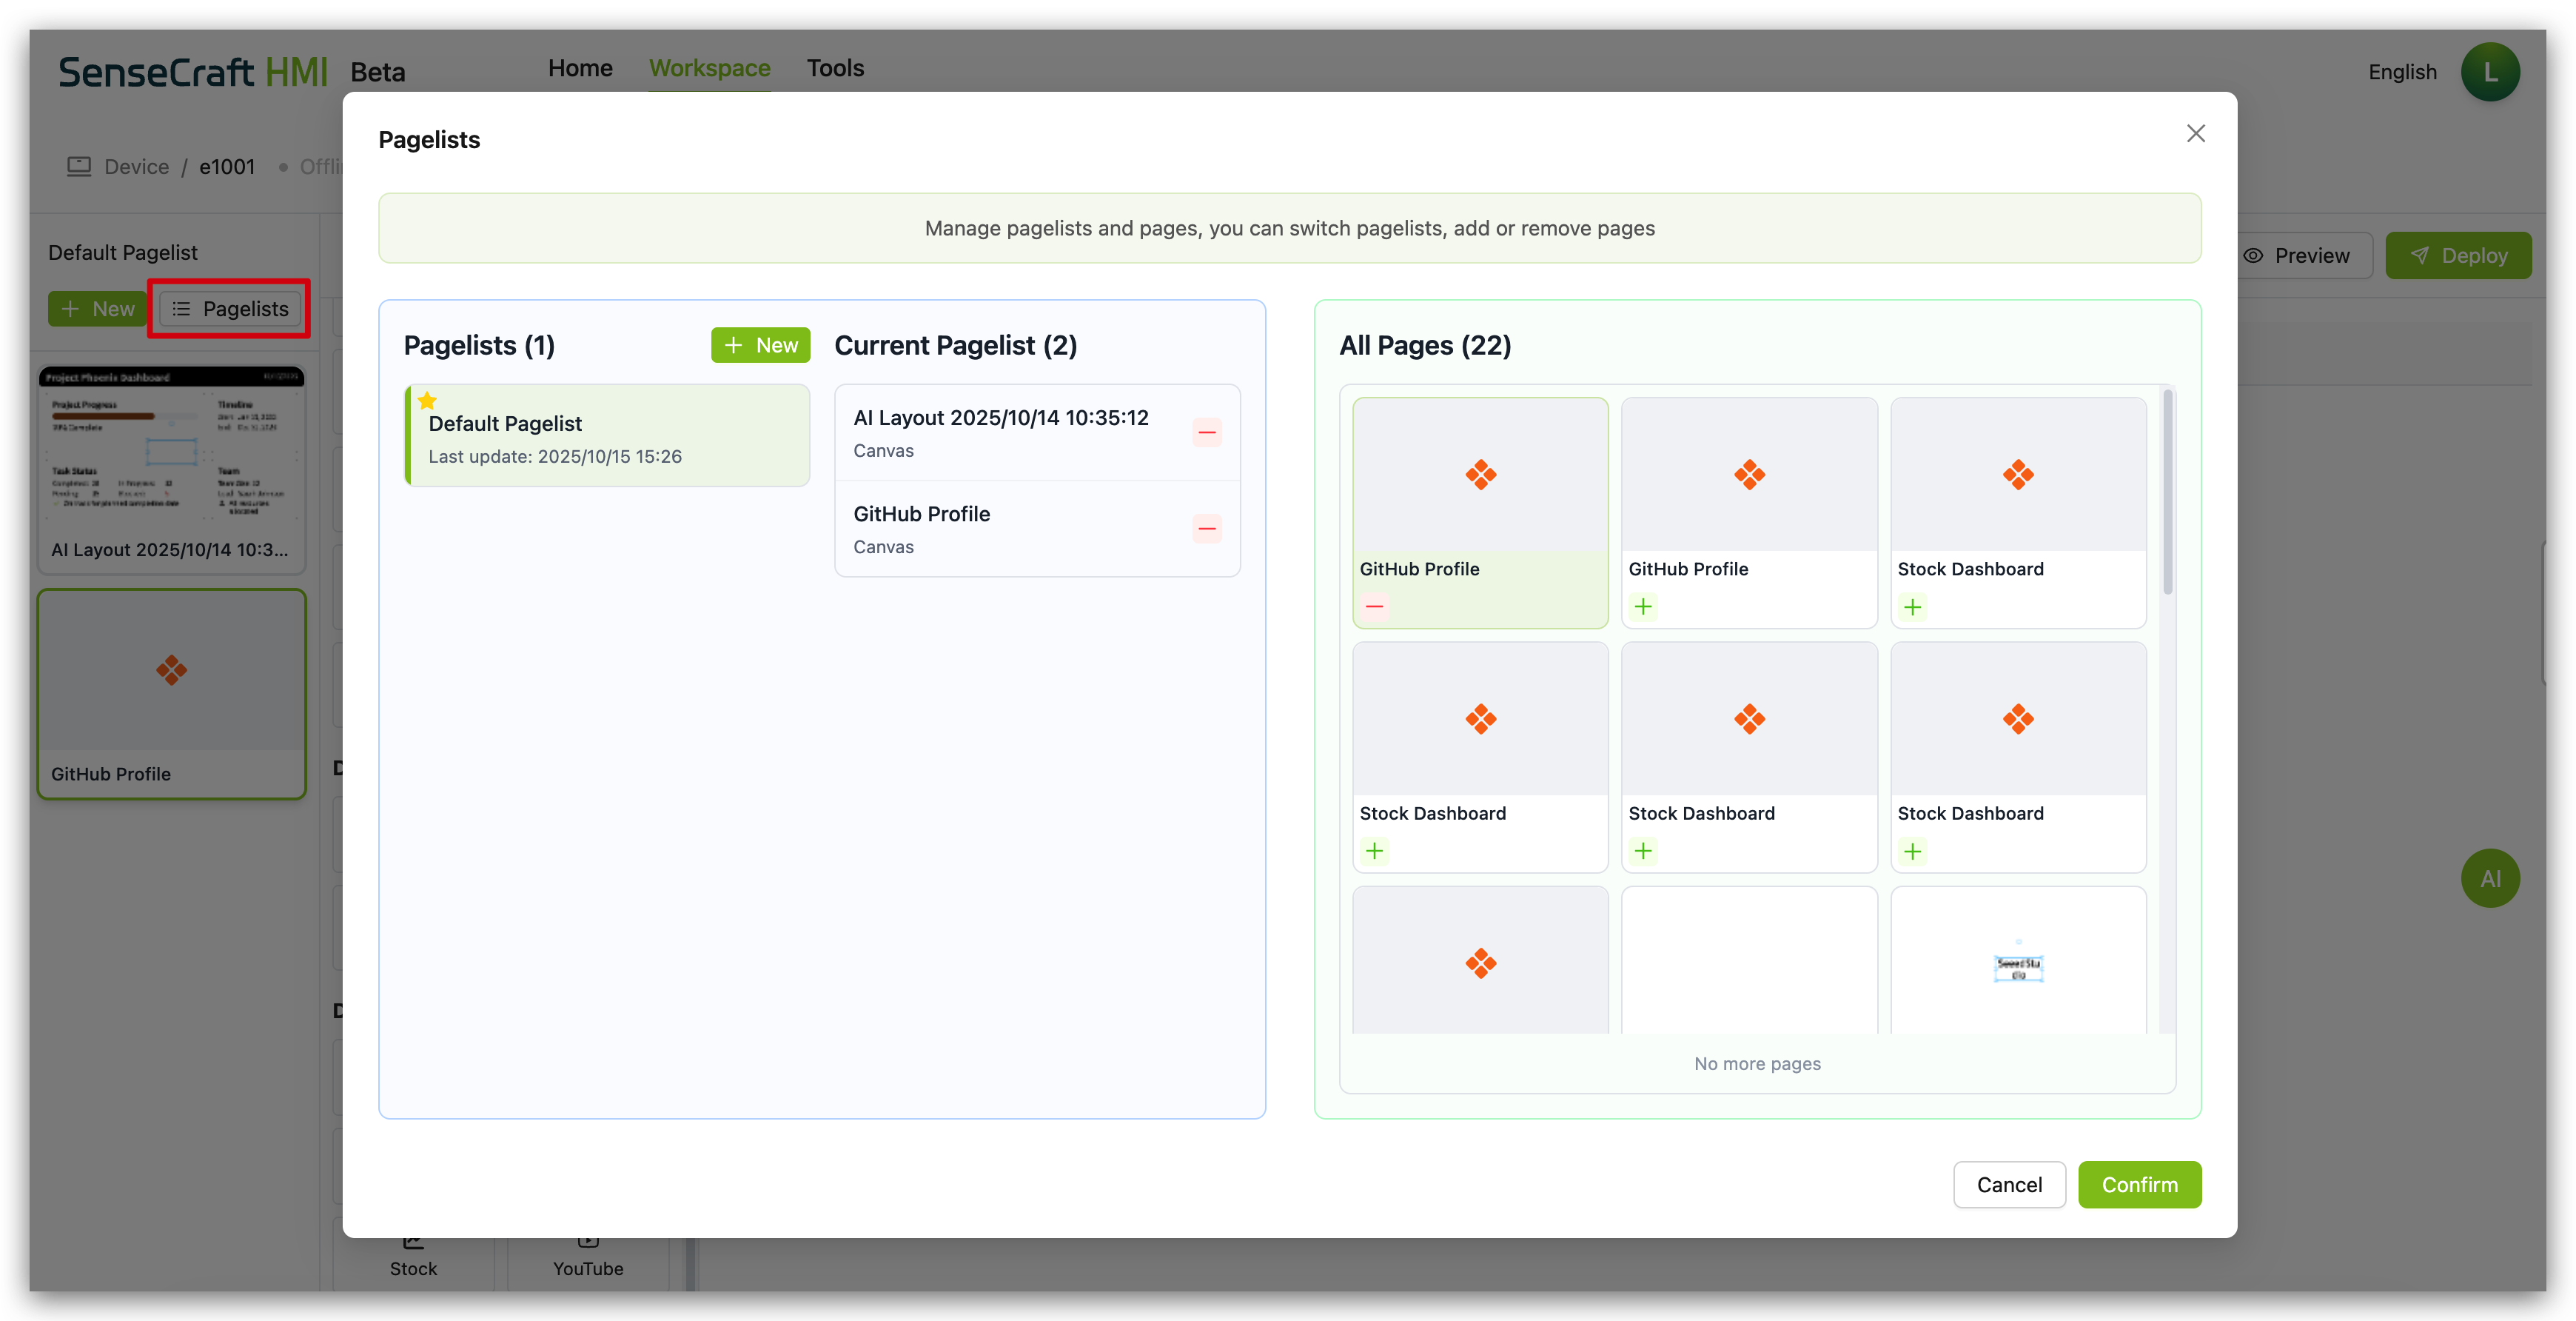2576x1321 pixels.
Task: Add top-right Stock Dashboard page via plus icon
Action: [1912, 607]
